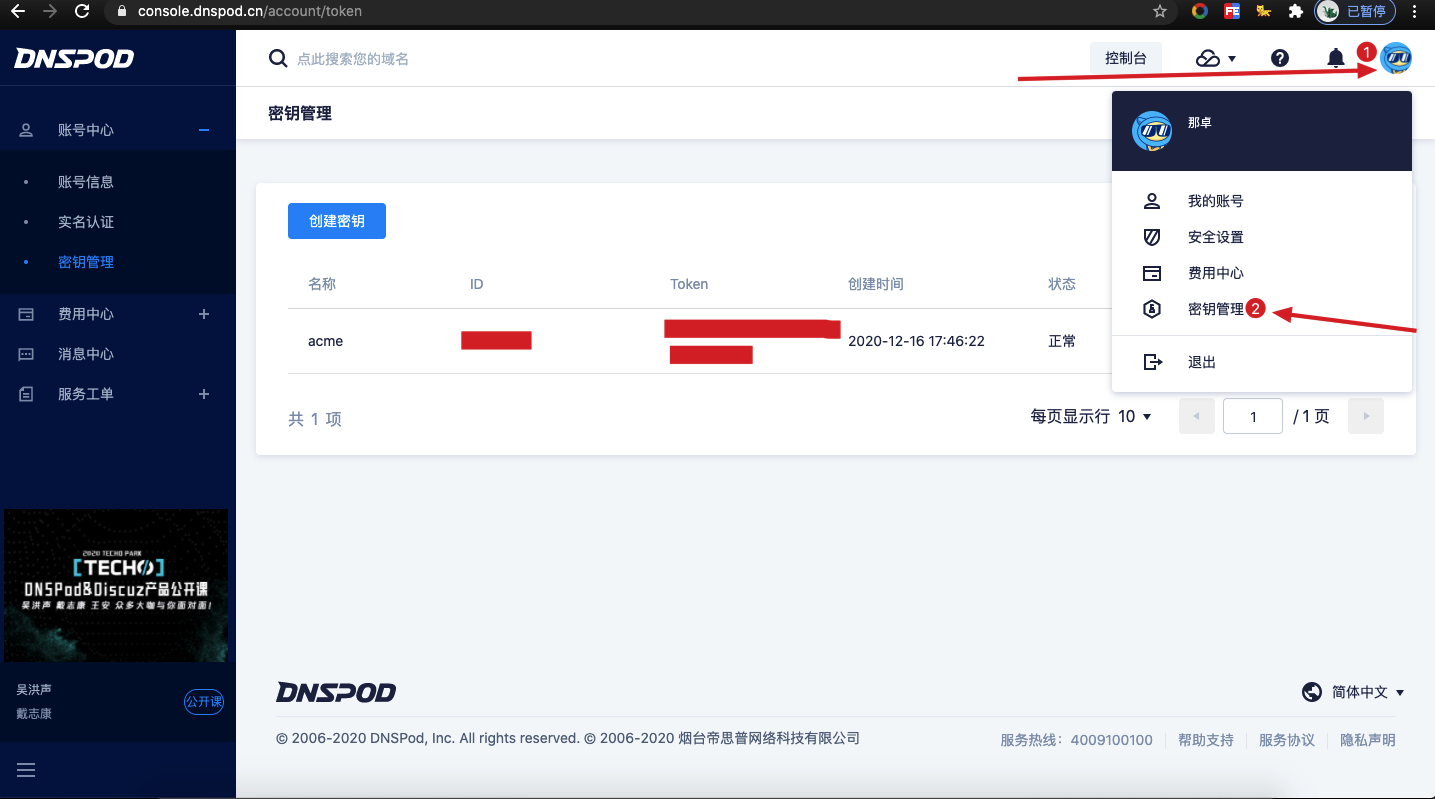The width and height of the screenshot is (1435, 799).
Task: Open 实名认证 in sidebar
Action: click(86, 222)
